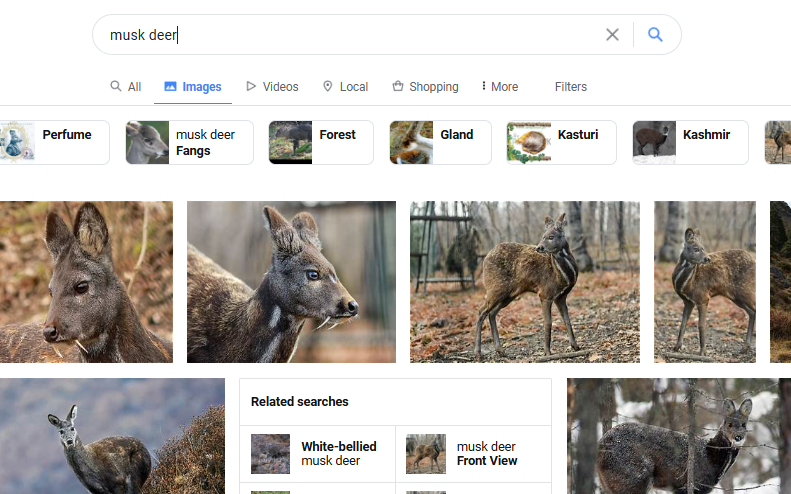Viewport: 791px width, 494px height.
Task: Open White-bellied musk deer related search
Action: point(317,454)
